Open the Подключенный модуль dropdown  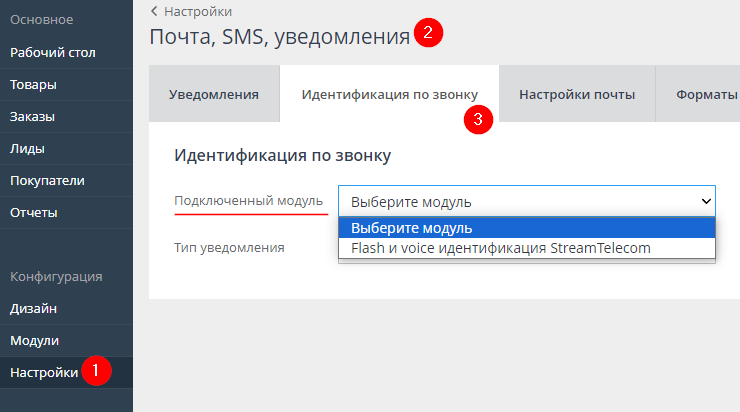click(526, 201)
